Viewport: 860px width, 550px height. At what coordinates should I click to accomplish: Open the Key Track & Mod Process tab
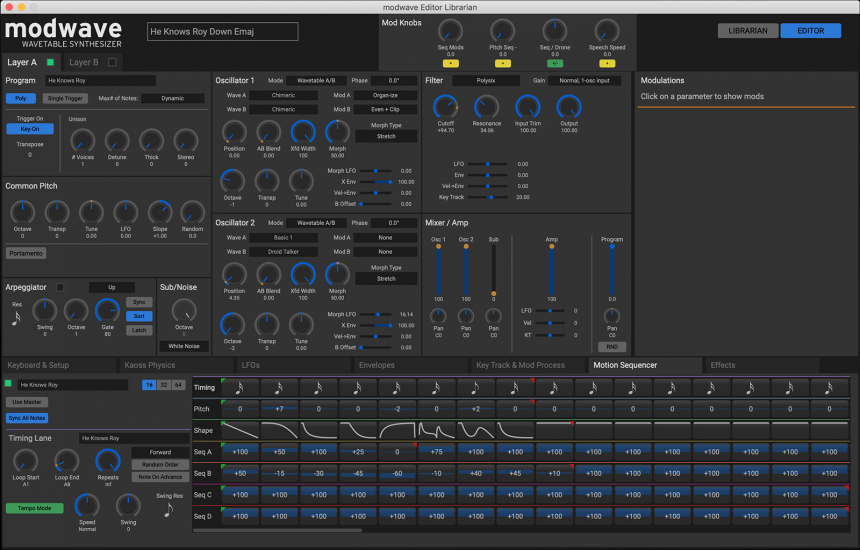(528, 365)
